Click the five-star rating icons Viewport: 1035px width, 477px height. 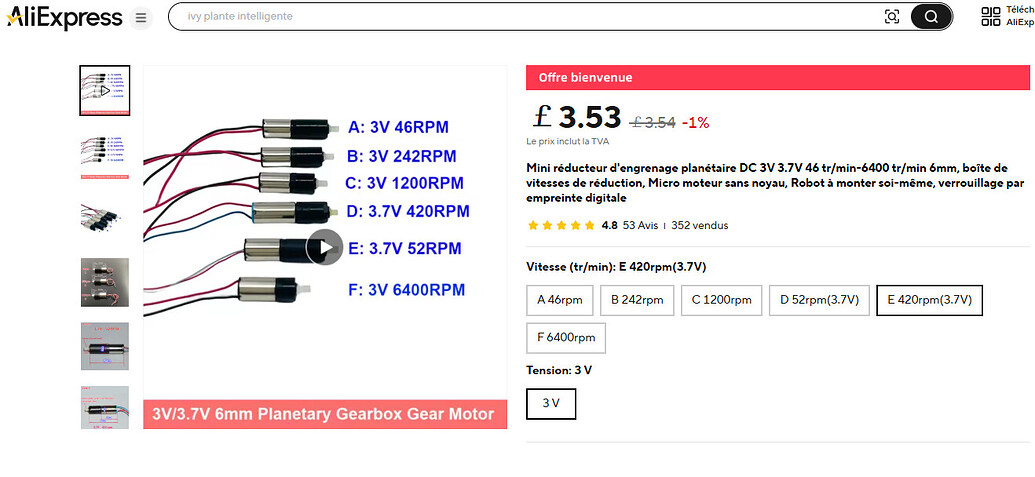(561, 226)
